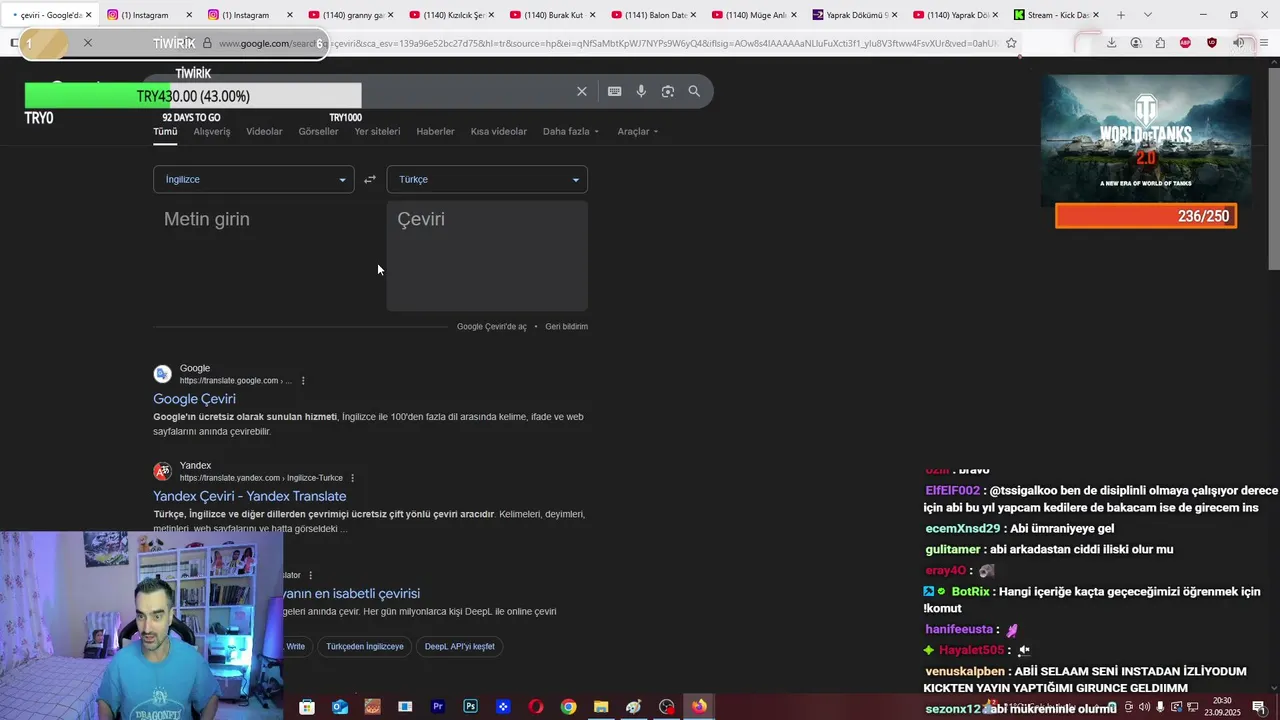
Task: Expand the list all tabs chevron
Action: click(x=1147, y=15)
